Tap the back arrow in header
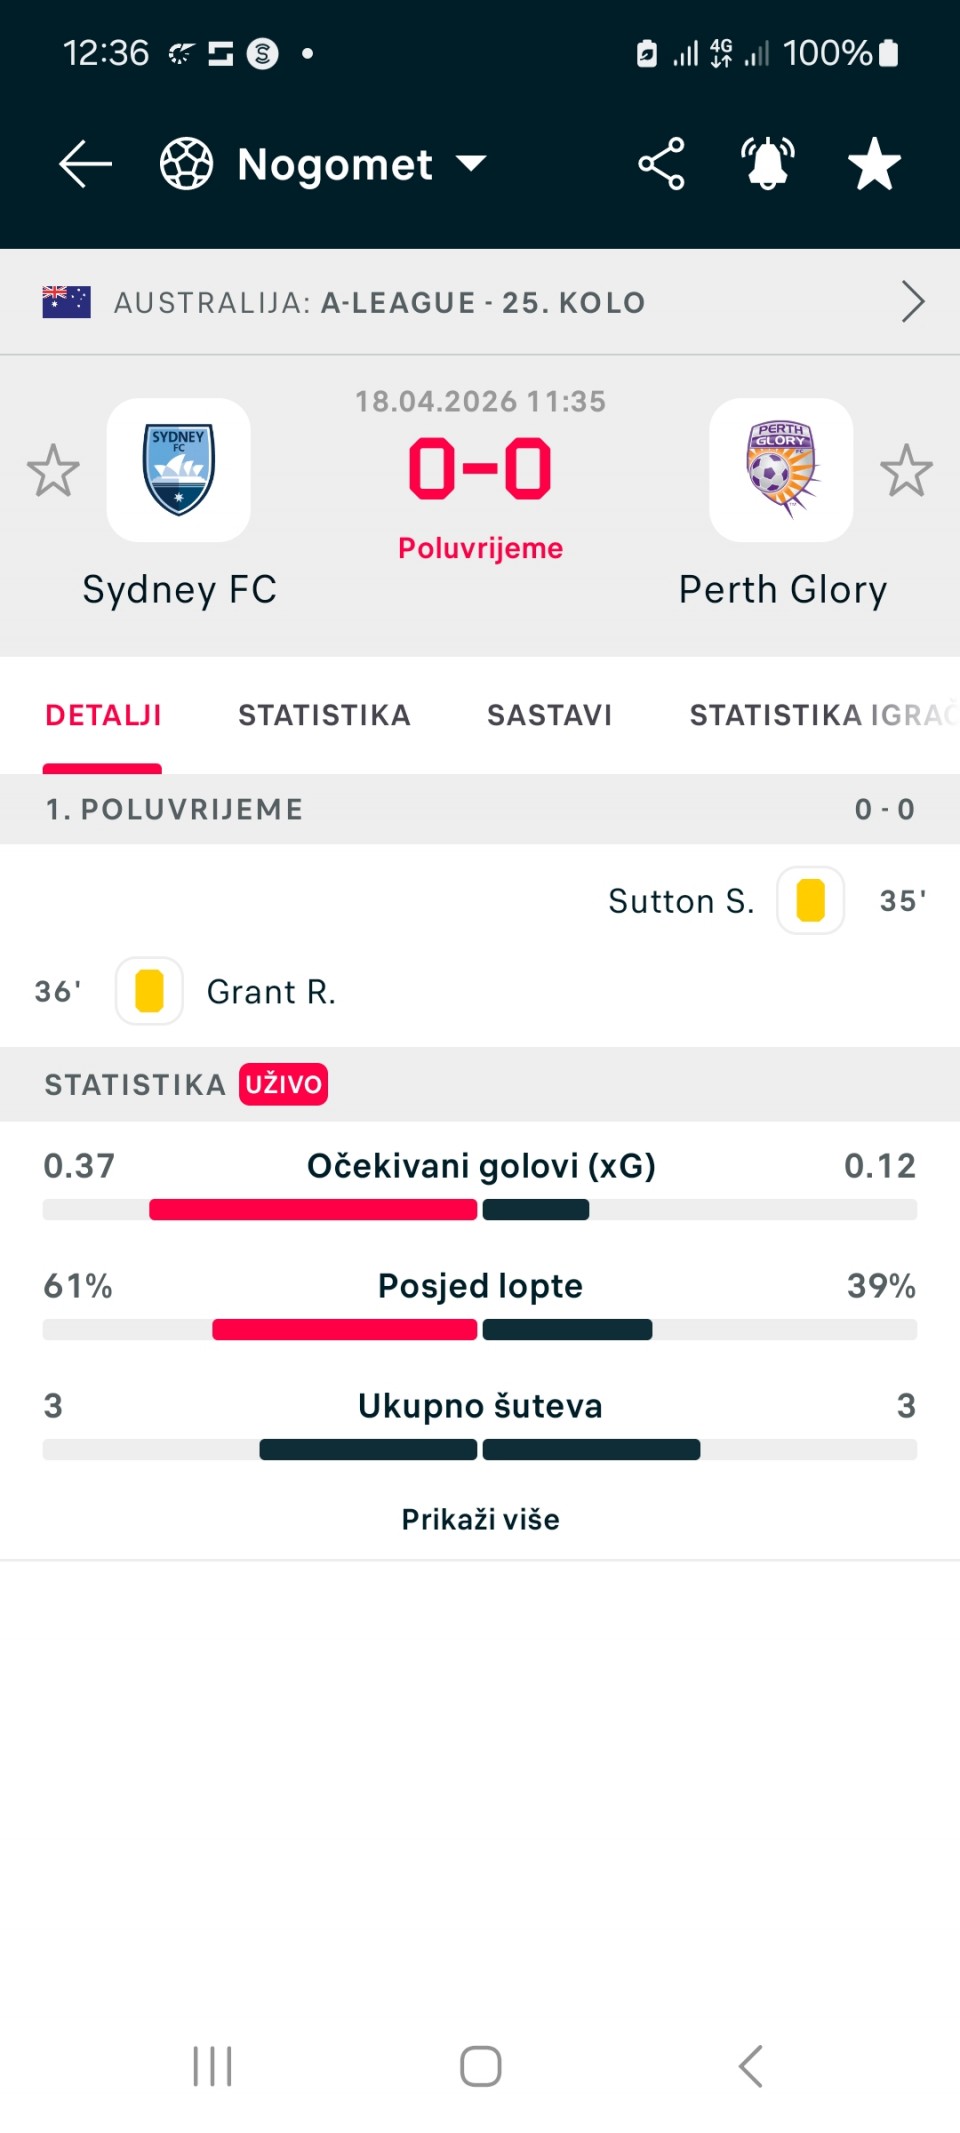Image resolution: width=960 pixels, height=2133 pixels. 85,164
